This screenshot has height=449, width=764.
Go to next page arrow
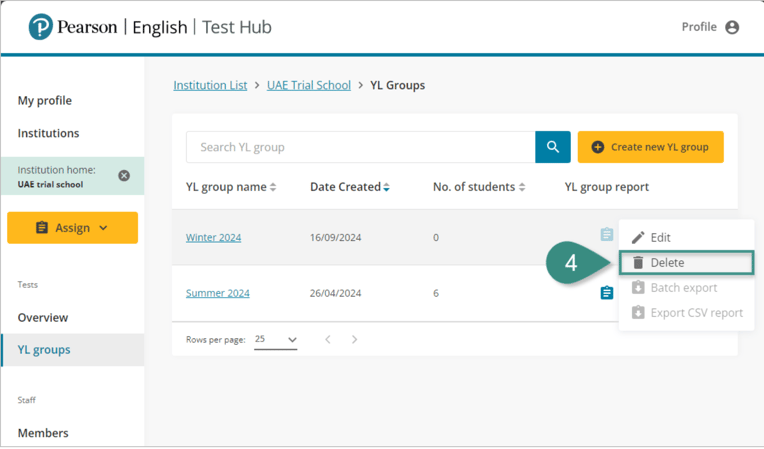click(354, 340)
